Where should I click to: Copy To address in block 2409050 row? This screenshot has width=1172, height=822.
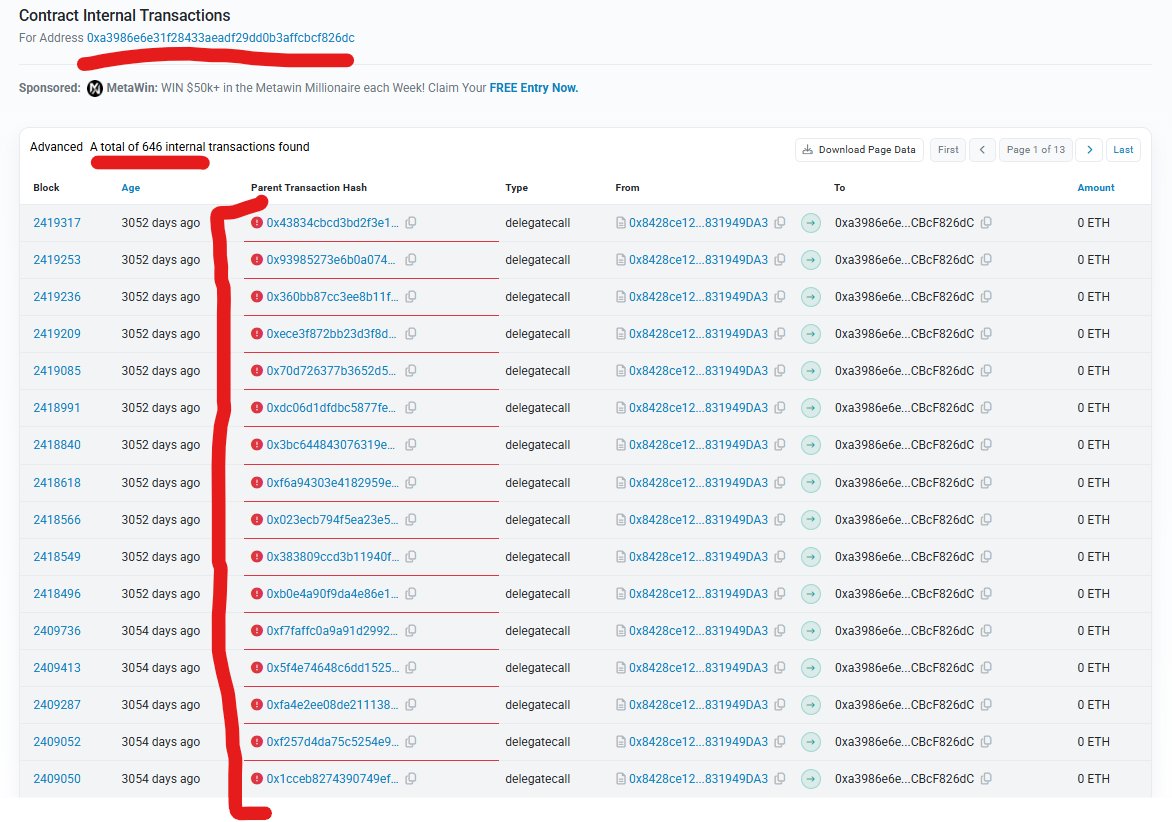coord(986,779)
